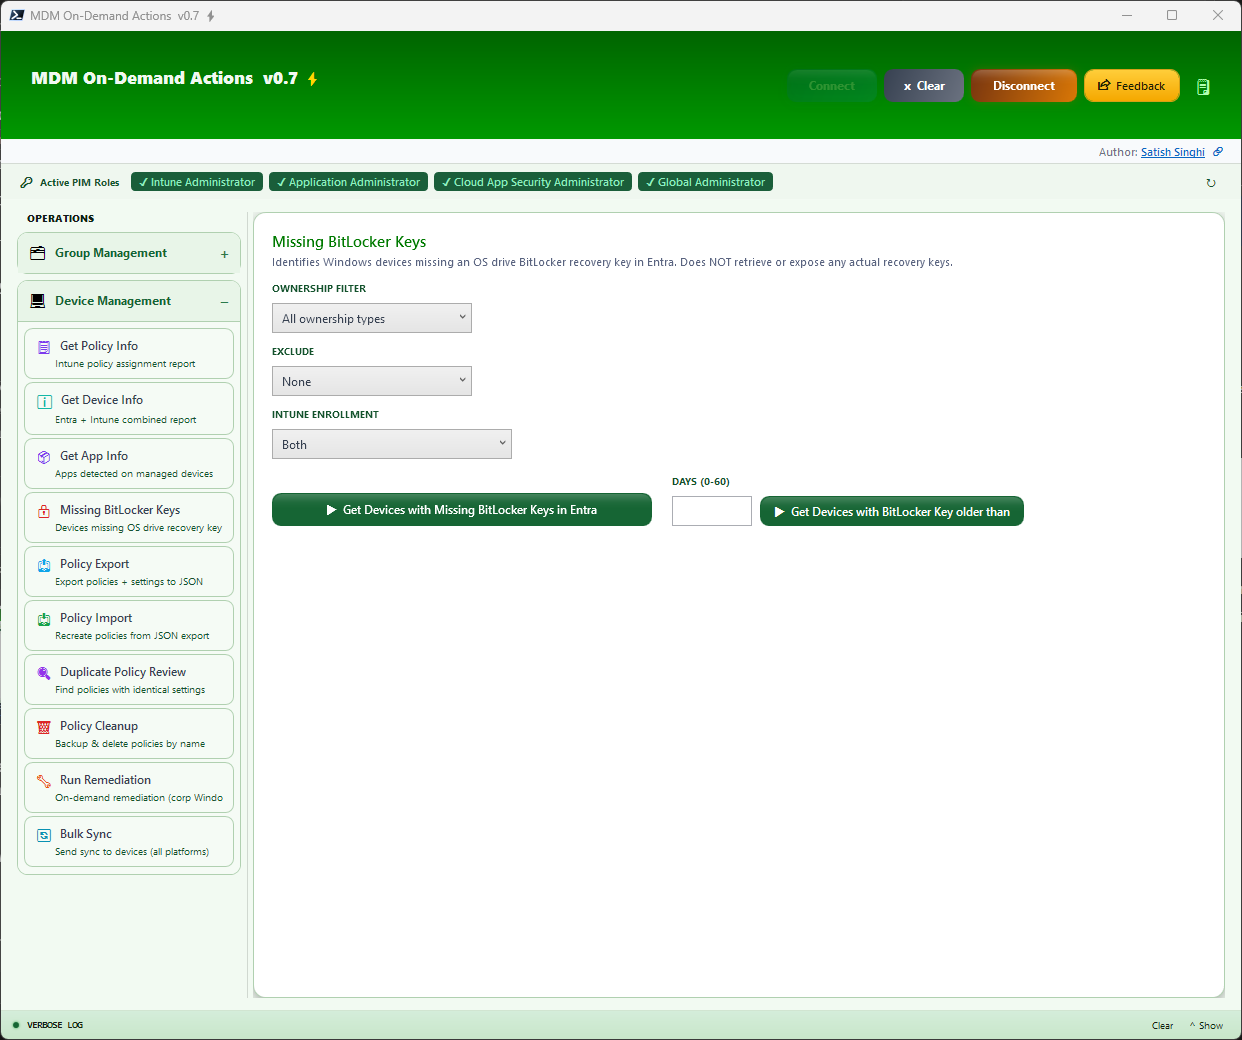Click the Bulk Sync icon

[44, 835]
